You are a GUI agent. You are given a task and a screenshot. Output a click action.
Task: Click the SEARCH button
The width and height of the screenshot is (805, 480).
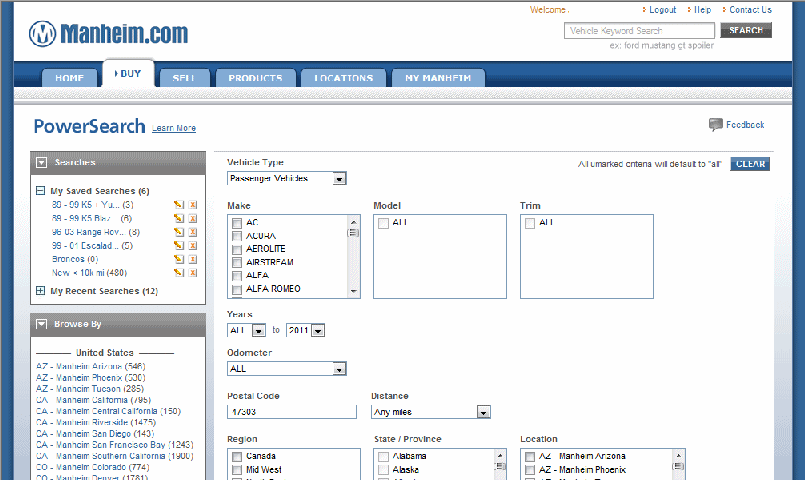746,31
